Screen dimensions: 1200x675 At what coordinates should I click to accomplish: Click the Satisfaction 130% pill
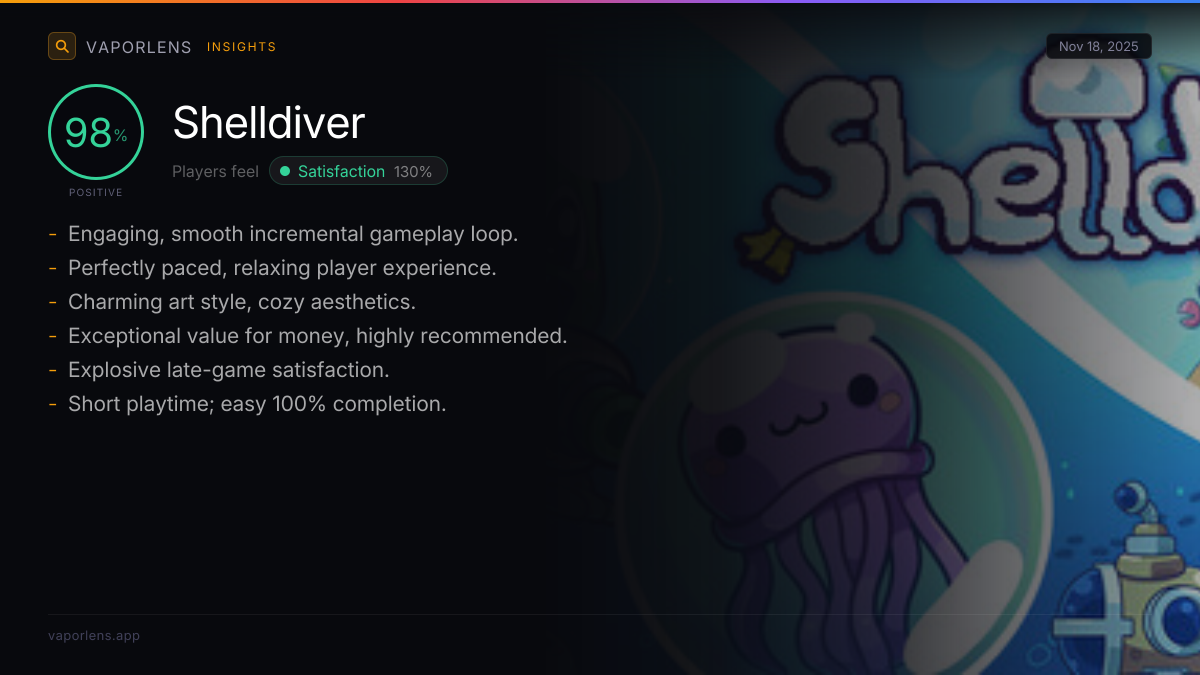(x=358, y=171)
